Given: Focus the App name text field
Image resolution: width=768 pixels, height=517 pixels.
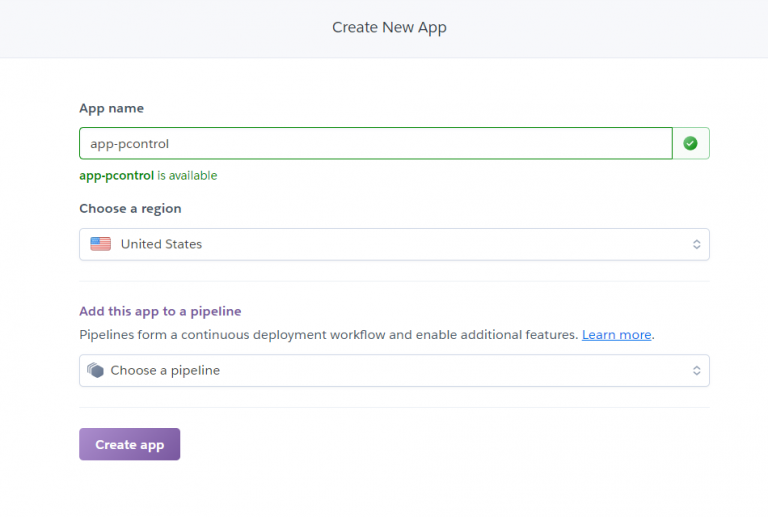Looking at the screenshot, I should tap(376, 143).
